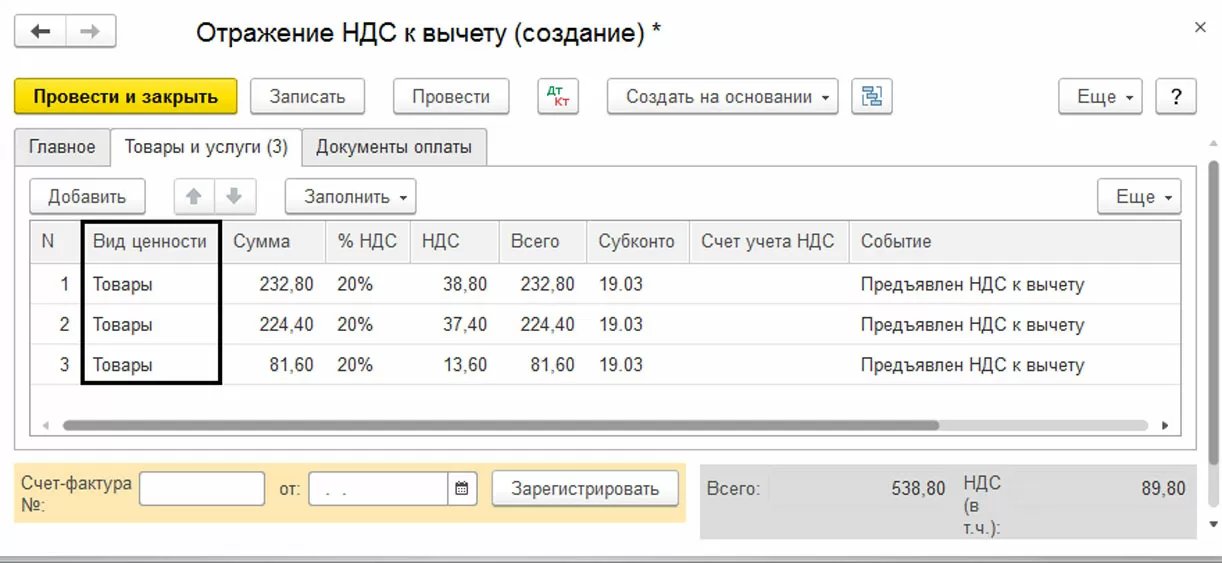Click Товары cell in row 2

[x=150, y=325]
